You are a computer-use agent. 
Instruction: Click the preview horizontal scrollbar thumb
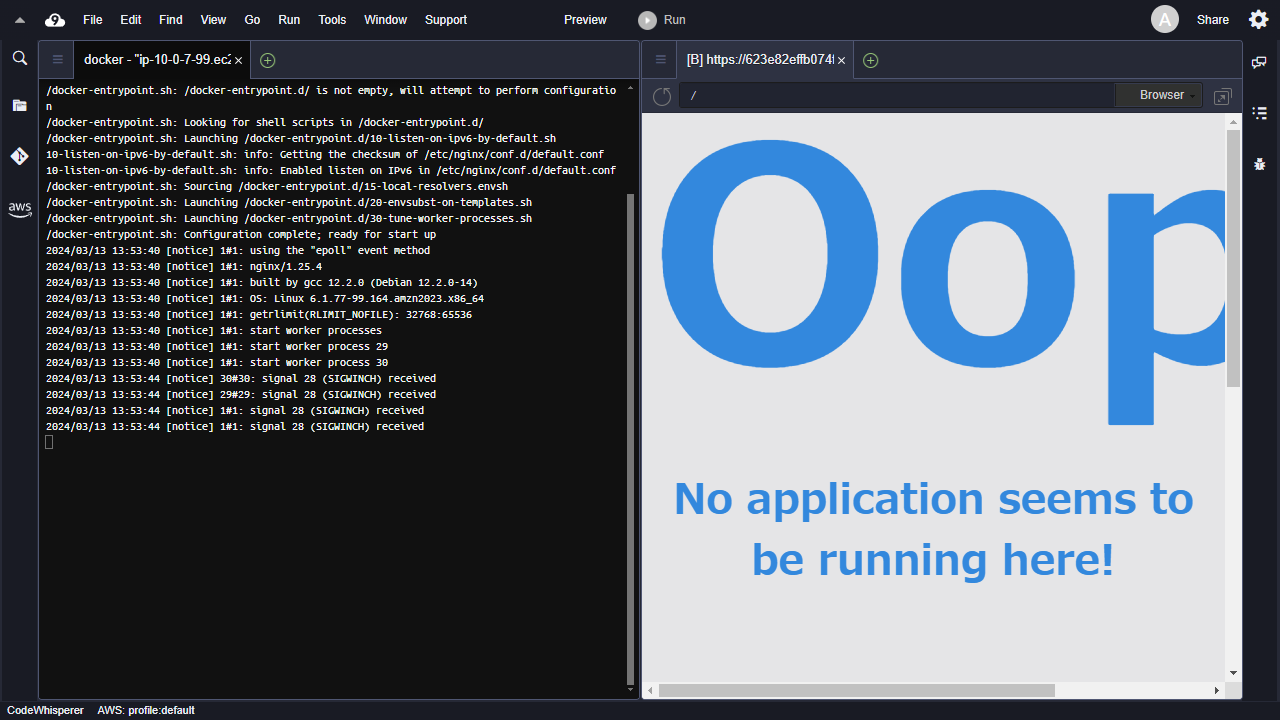[857, 690]
